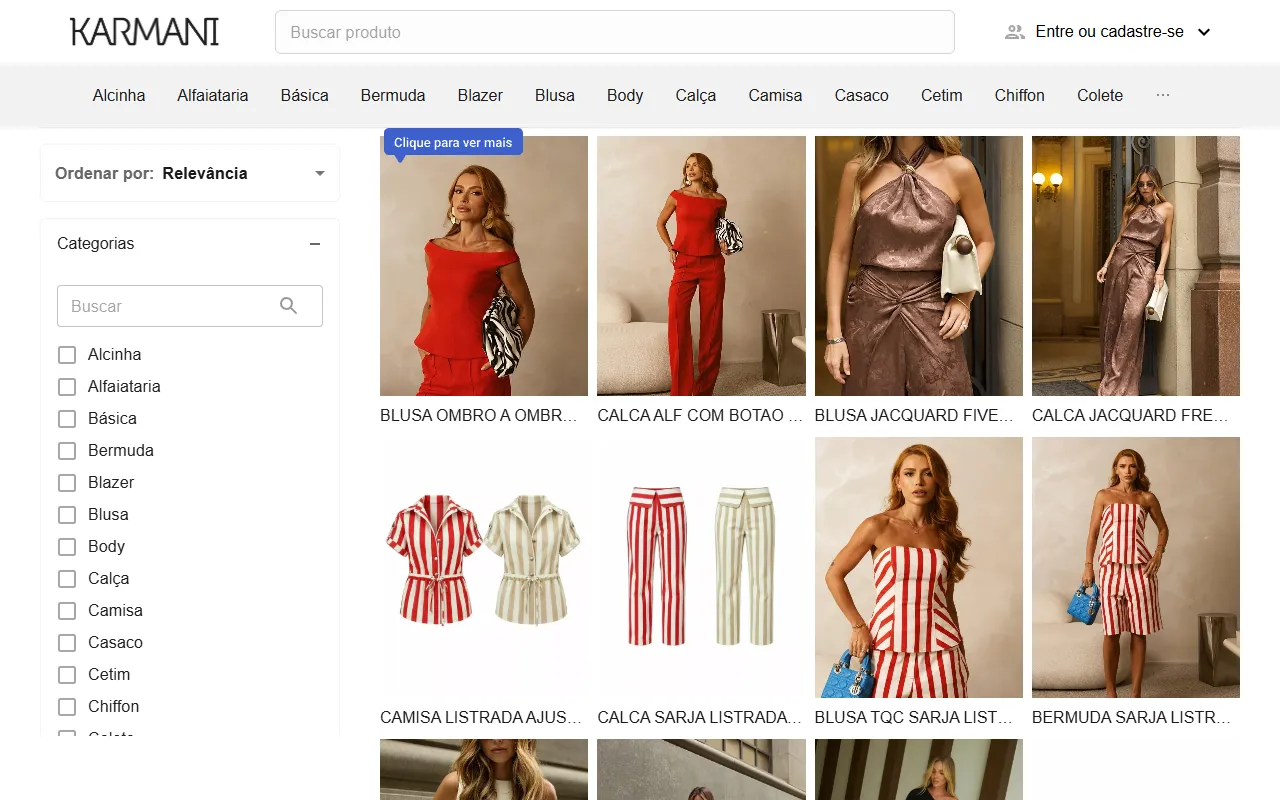Focus the Buscar categories input field

click(x=190, y=306)
